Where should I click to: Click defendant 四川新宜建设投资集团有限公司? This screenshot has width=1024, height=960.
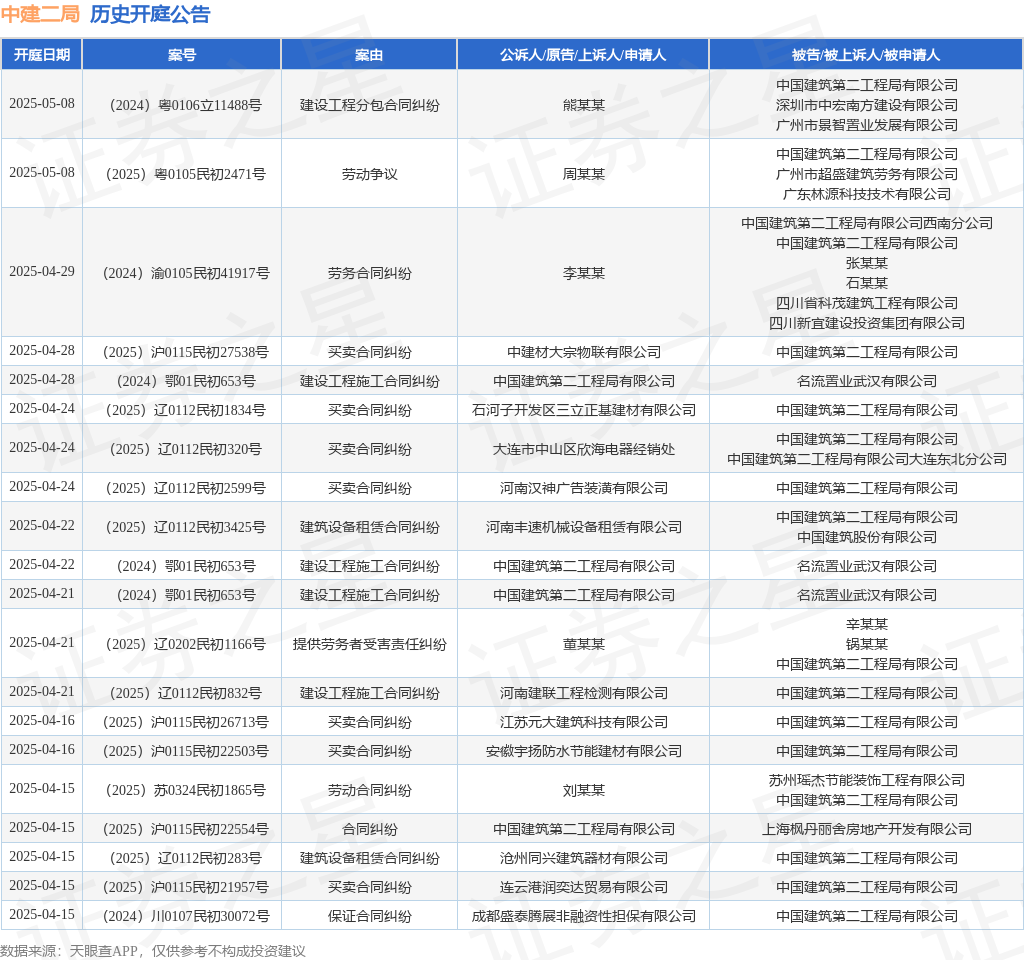pos(867,323)
